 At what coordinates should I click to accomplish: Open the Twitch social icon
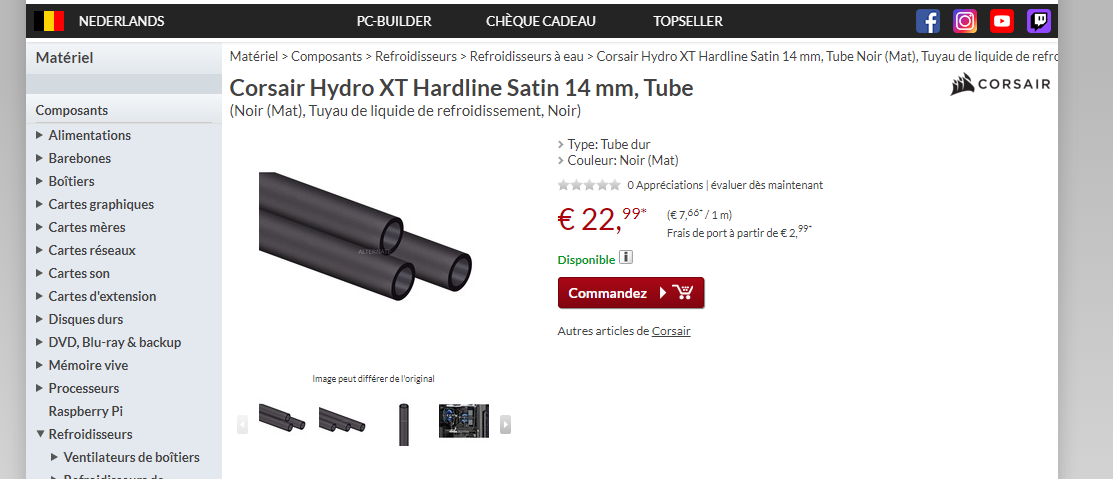[1038, 21]
